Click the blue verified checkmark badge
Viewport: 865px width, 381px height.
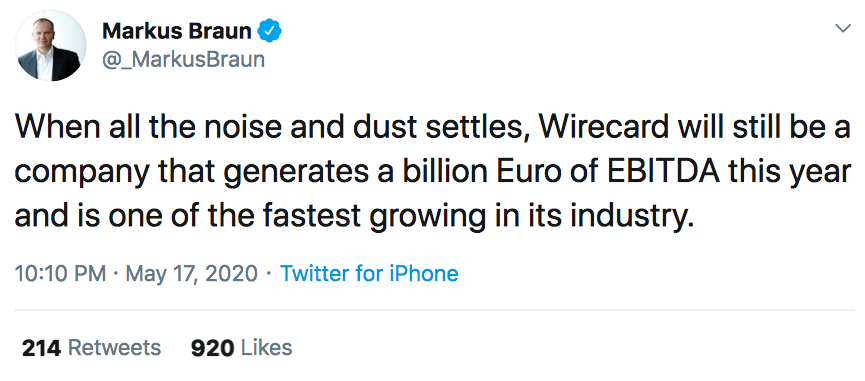click(270, 31)
